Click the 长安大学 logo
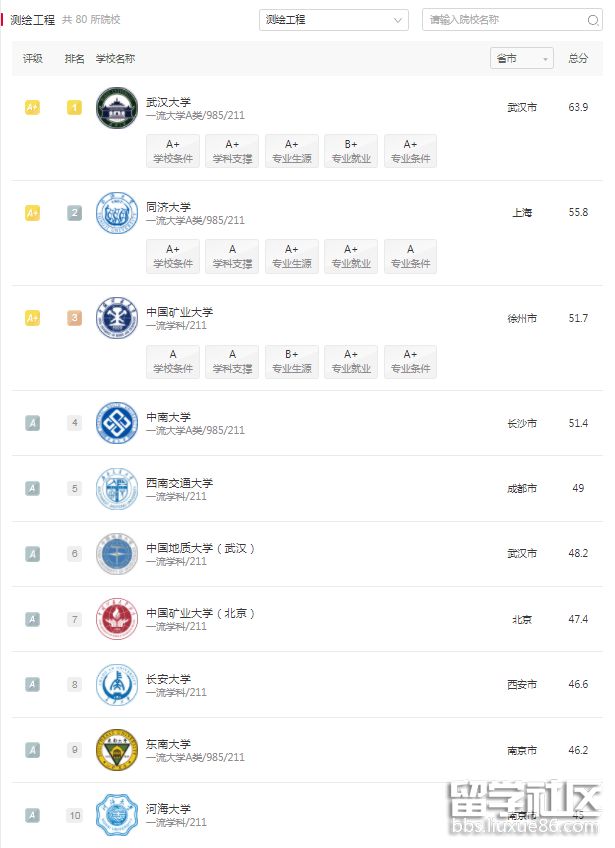The image size is (615, 848). [117, 685]
